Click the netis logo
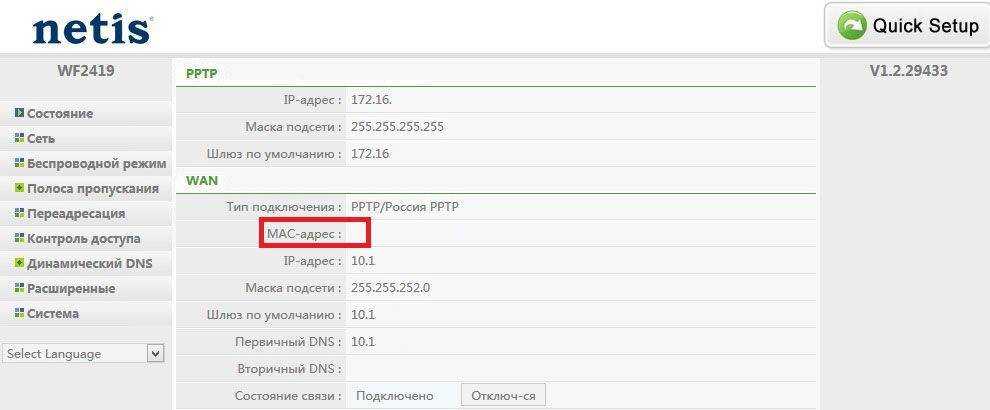 pos(93,30)
